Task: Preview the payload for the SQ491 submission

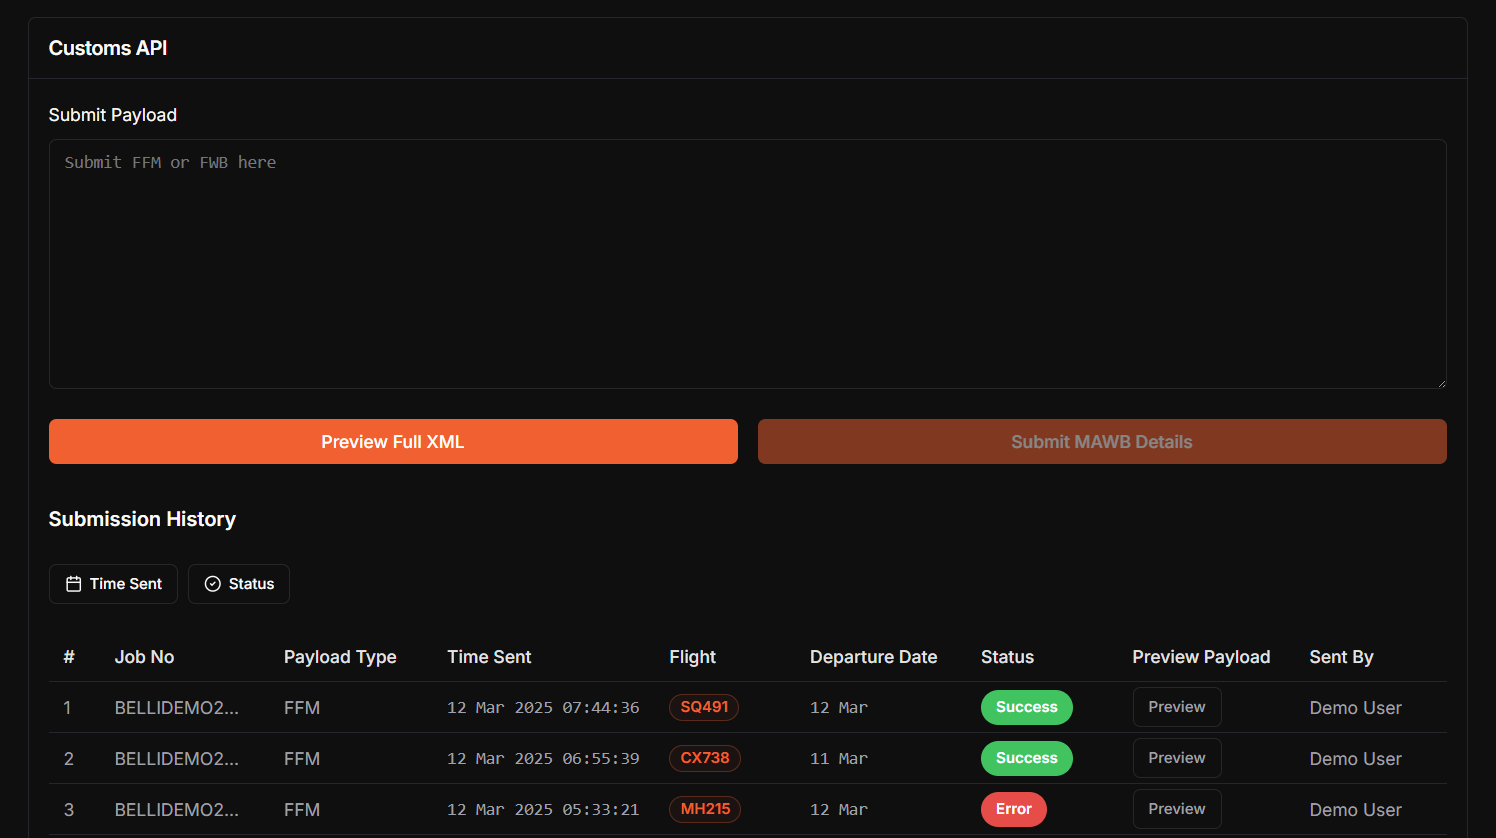Action: pyautogui.click(x=1177, y=707)
